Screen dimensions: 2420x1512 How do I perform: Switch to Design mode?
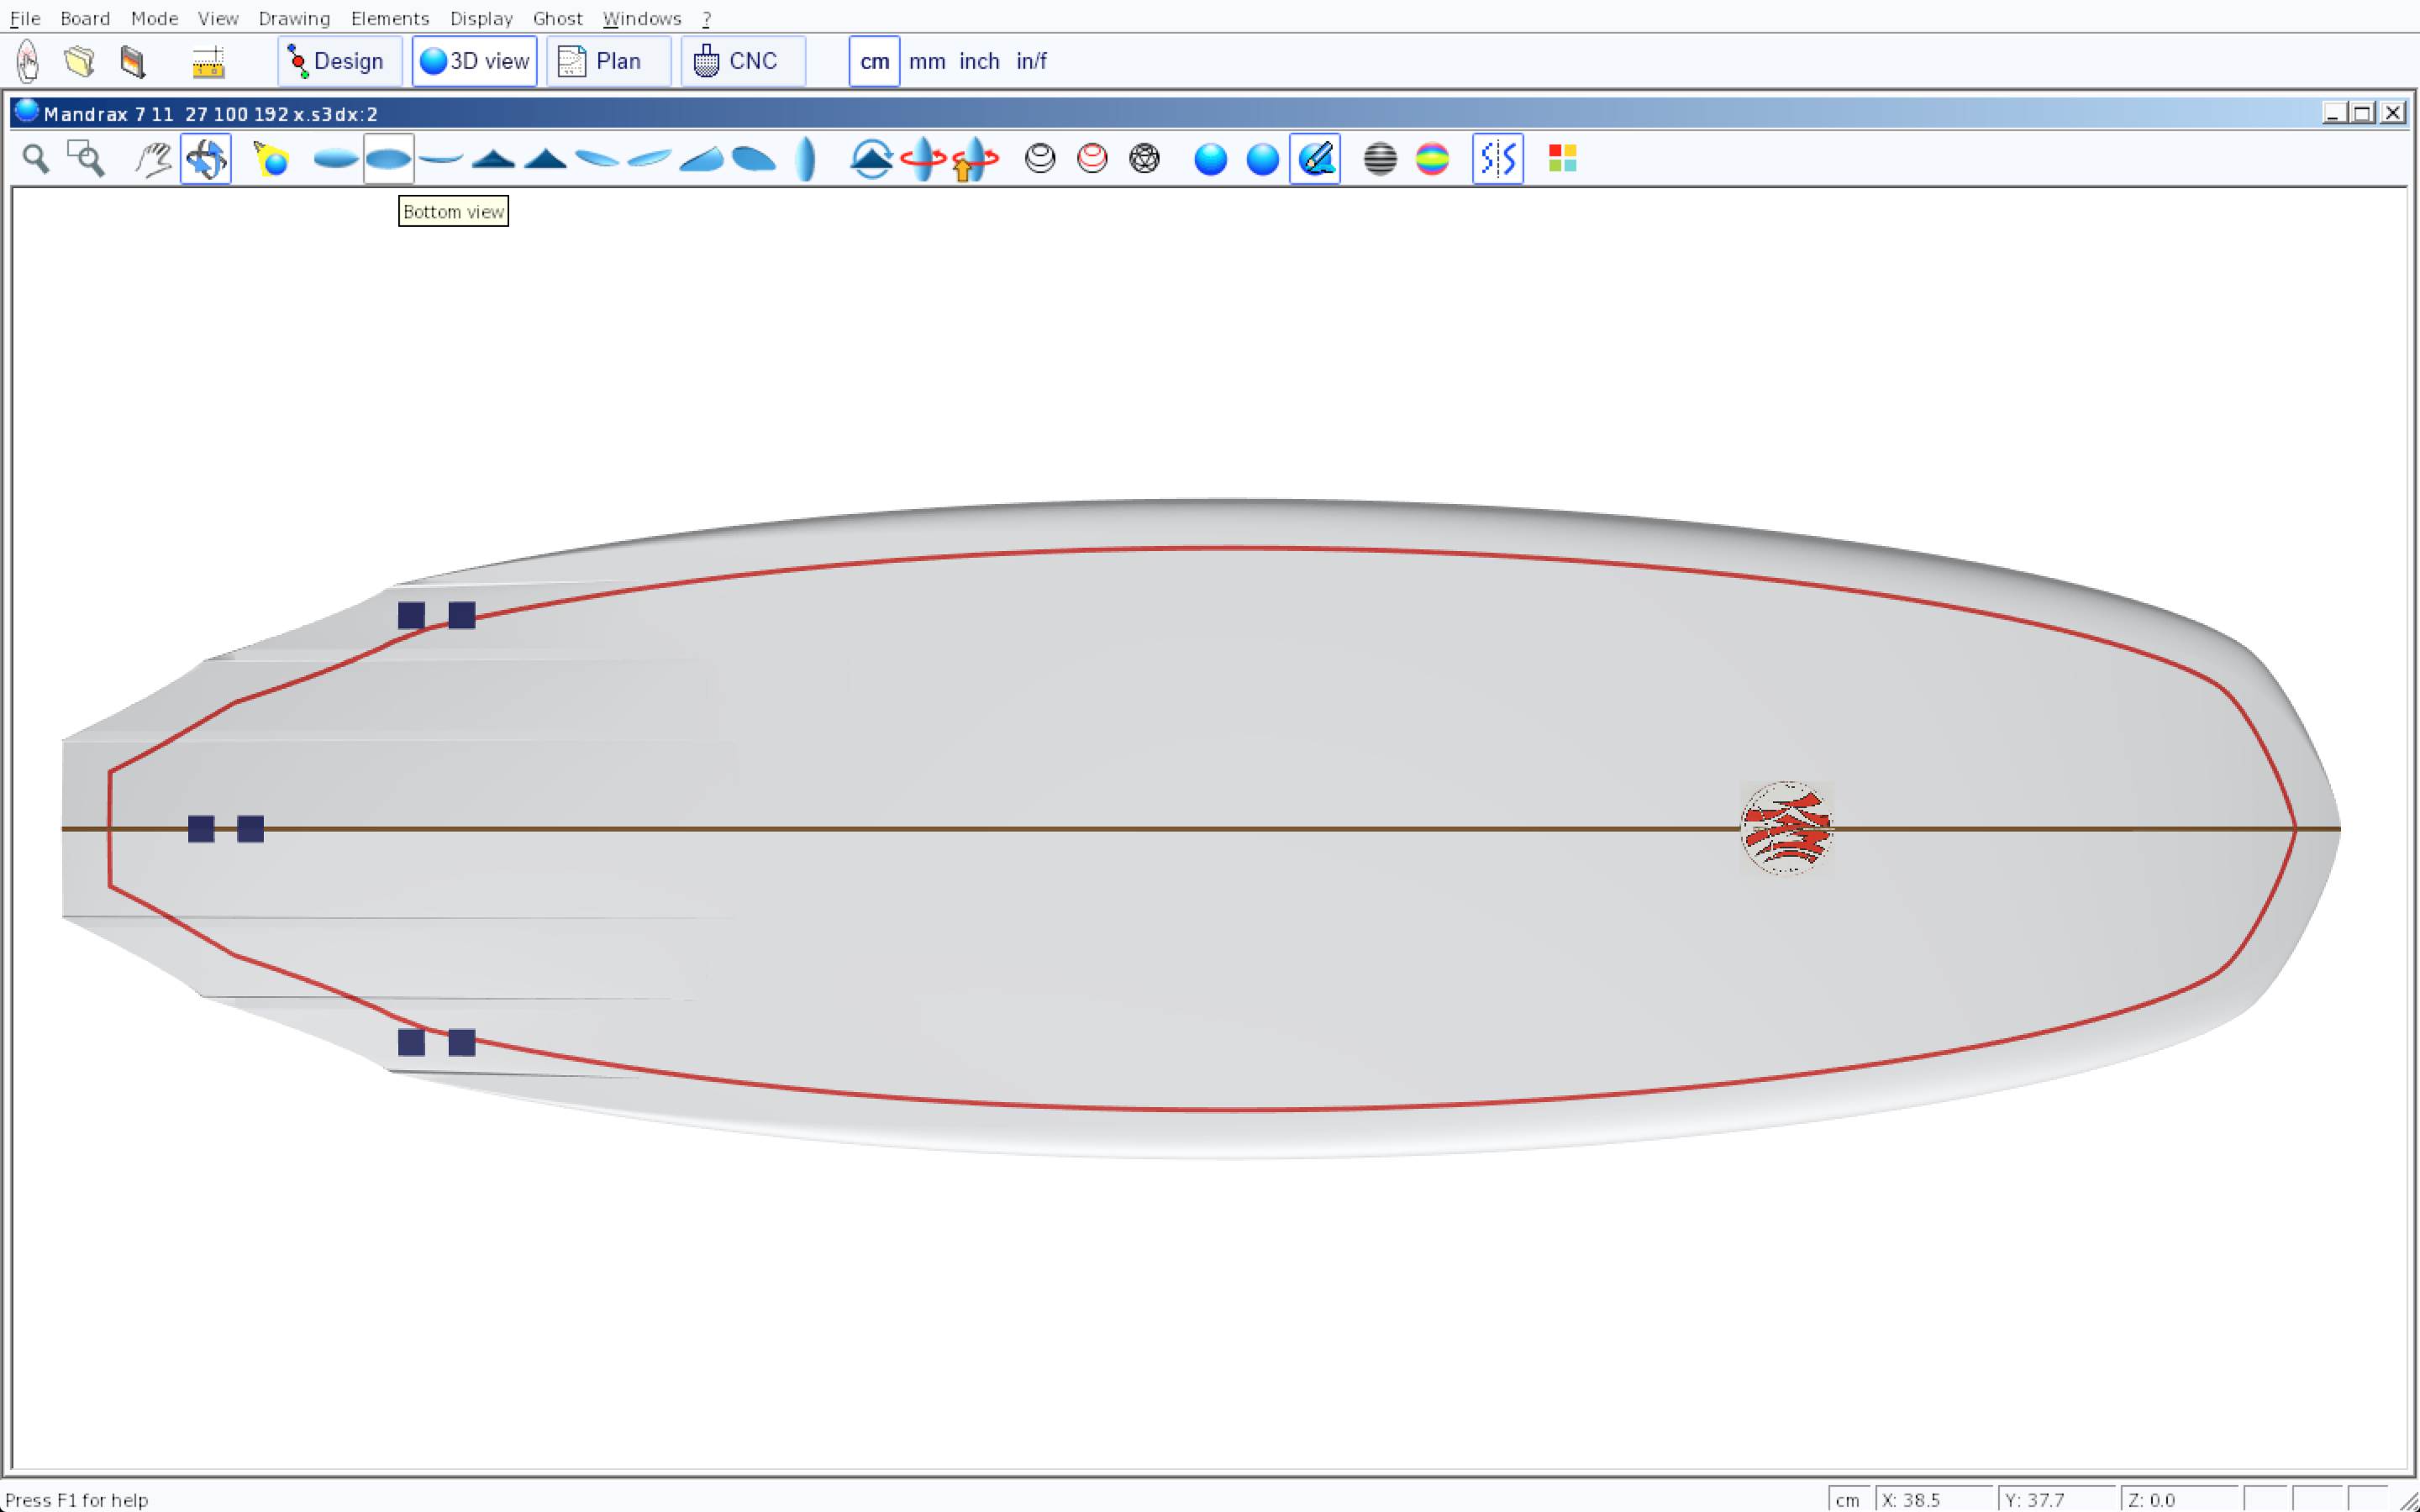339,61
